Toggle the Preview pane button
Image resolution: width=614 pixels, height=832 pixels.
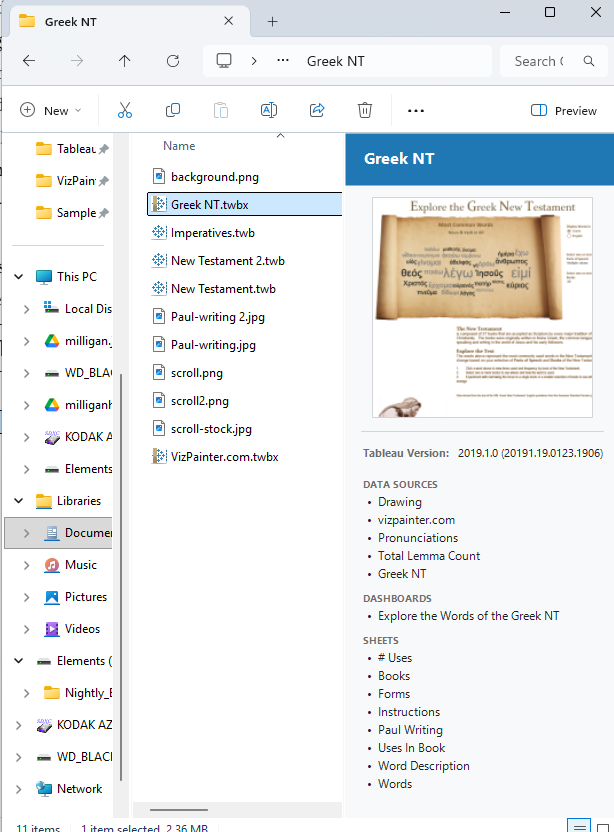pos(564,110)
